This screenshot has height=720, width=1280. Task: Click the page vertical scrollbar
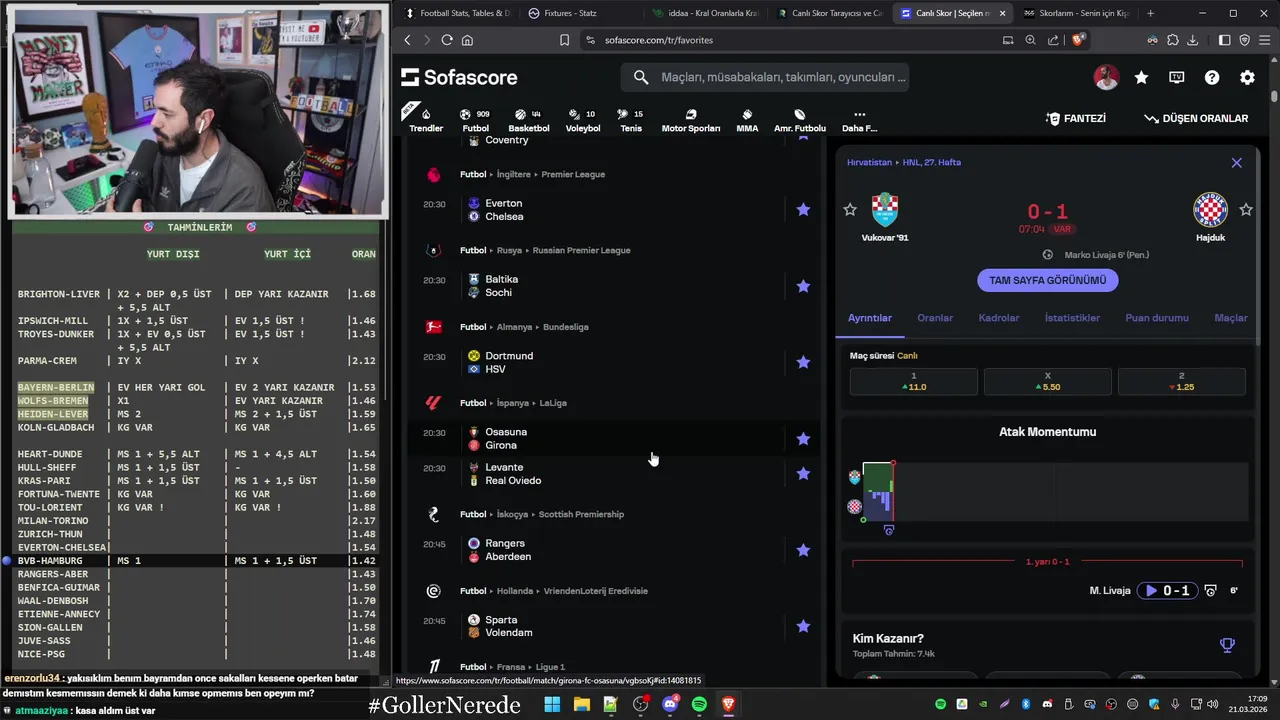coord(1274,96)
